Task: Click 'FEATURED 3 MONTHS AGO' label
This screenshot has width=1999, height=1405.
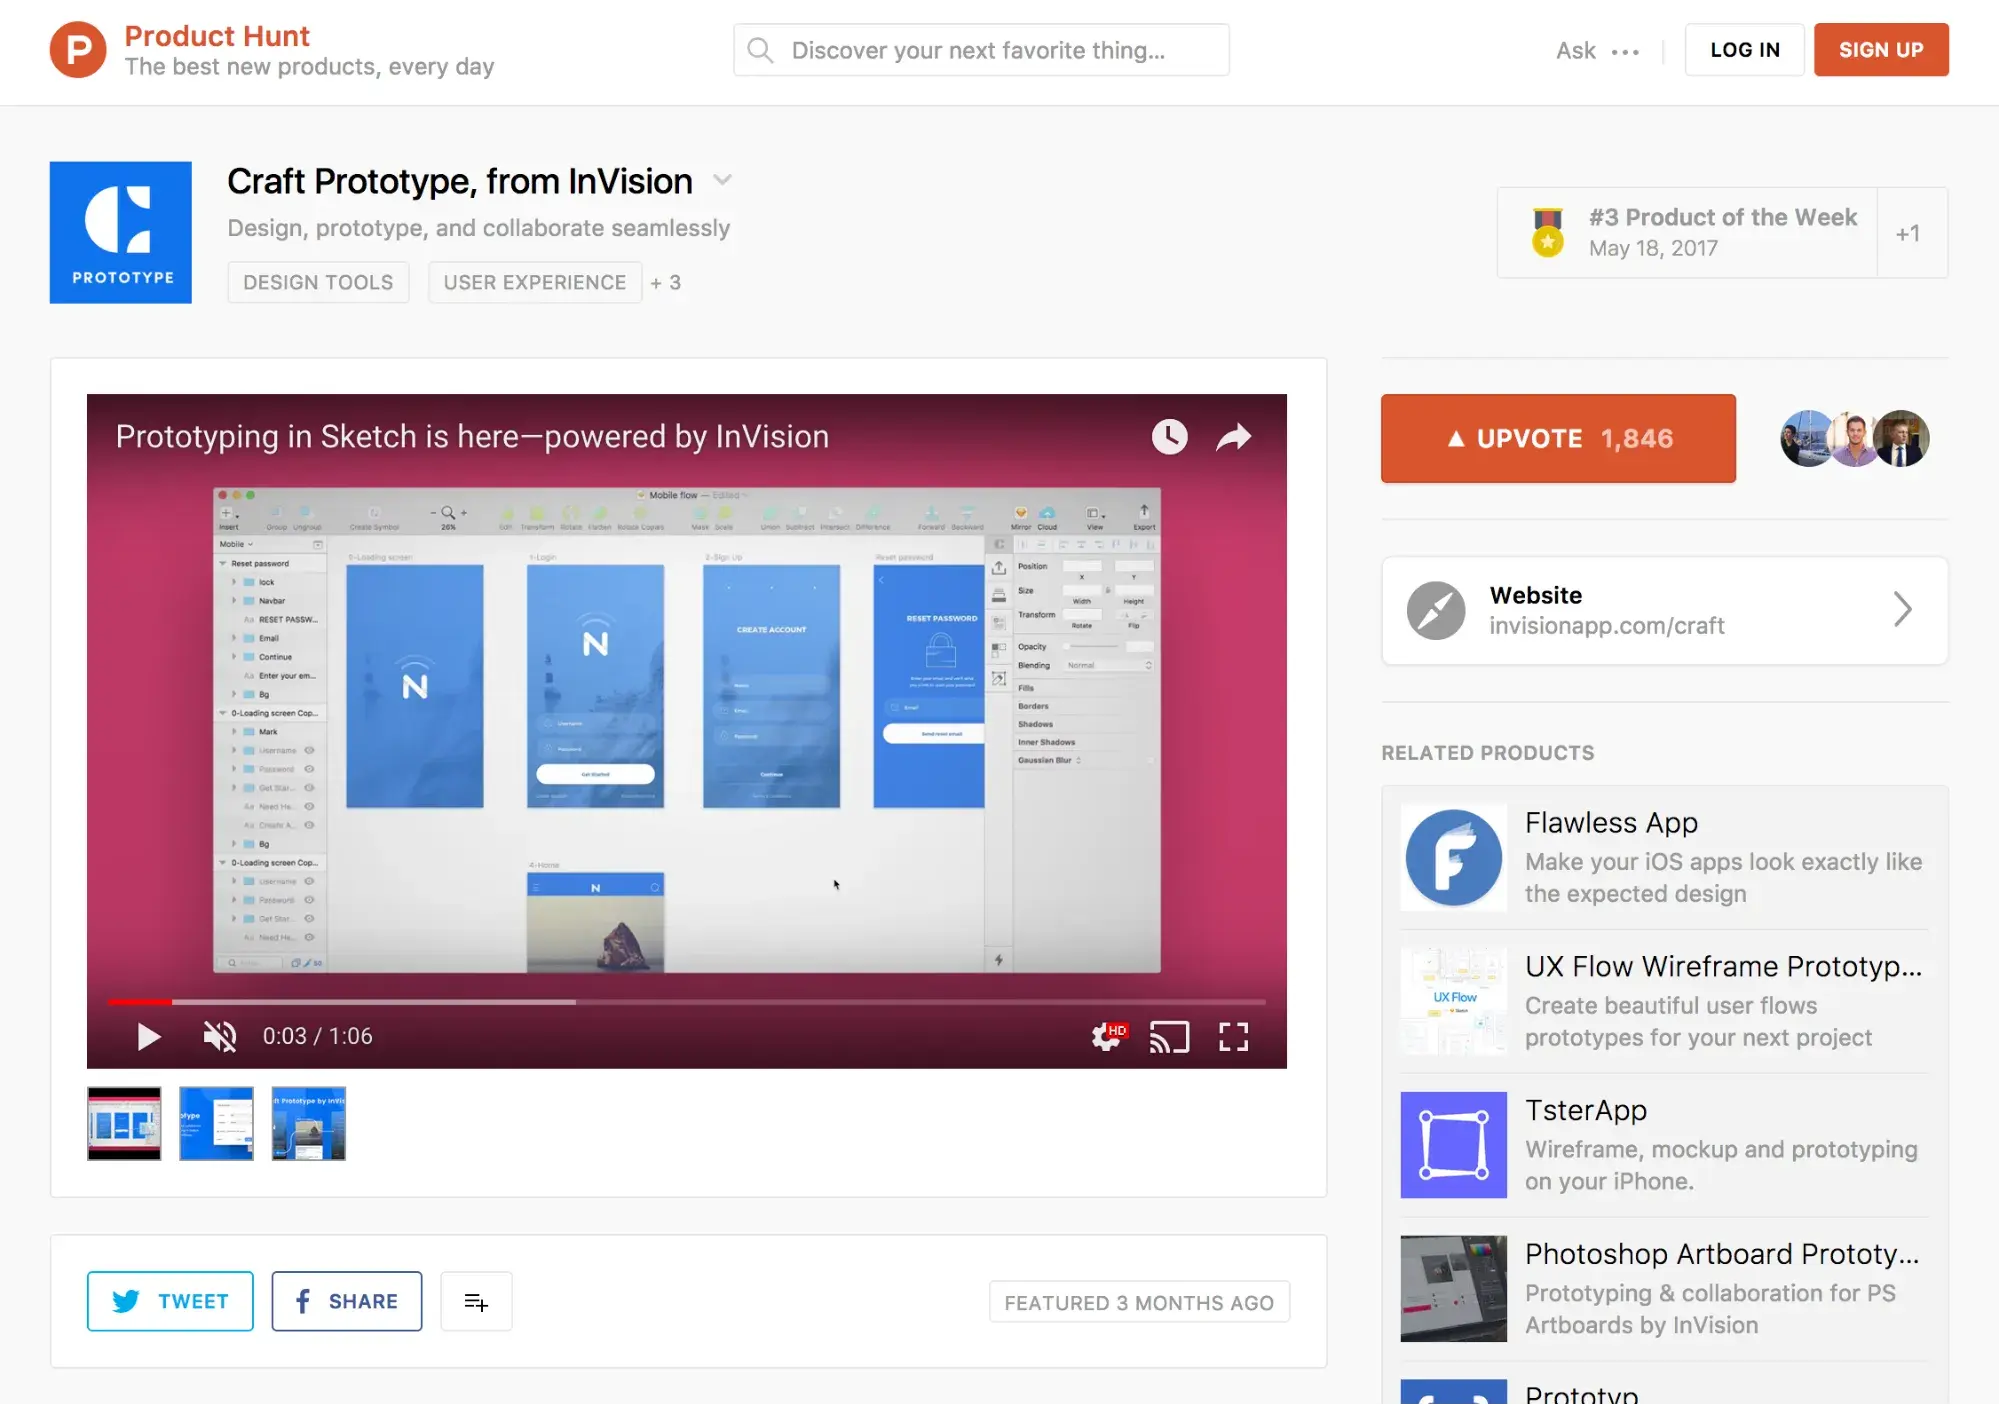Action: tap(1139, 1303)
